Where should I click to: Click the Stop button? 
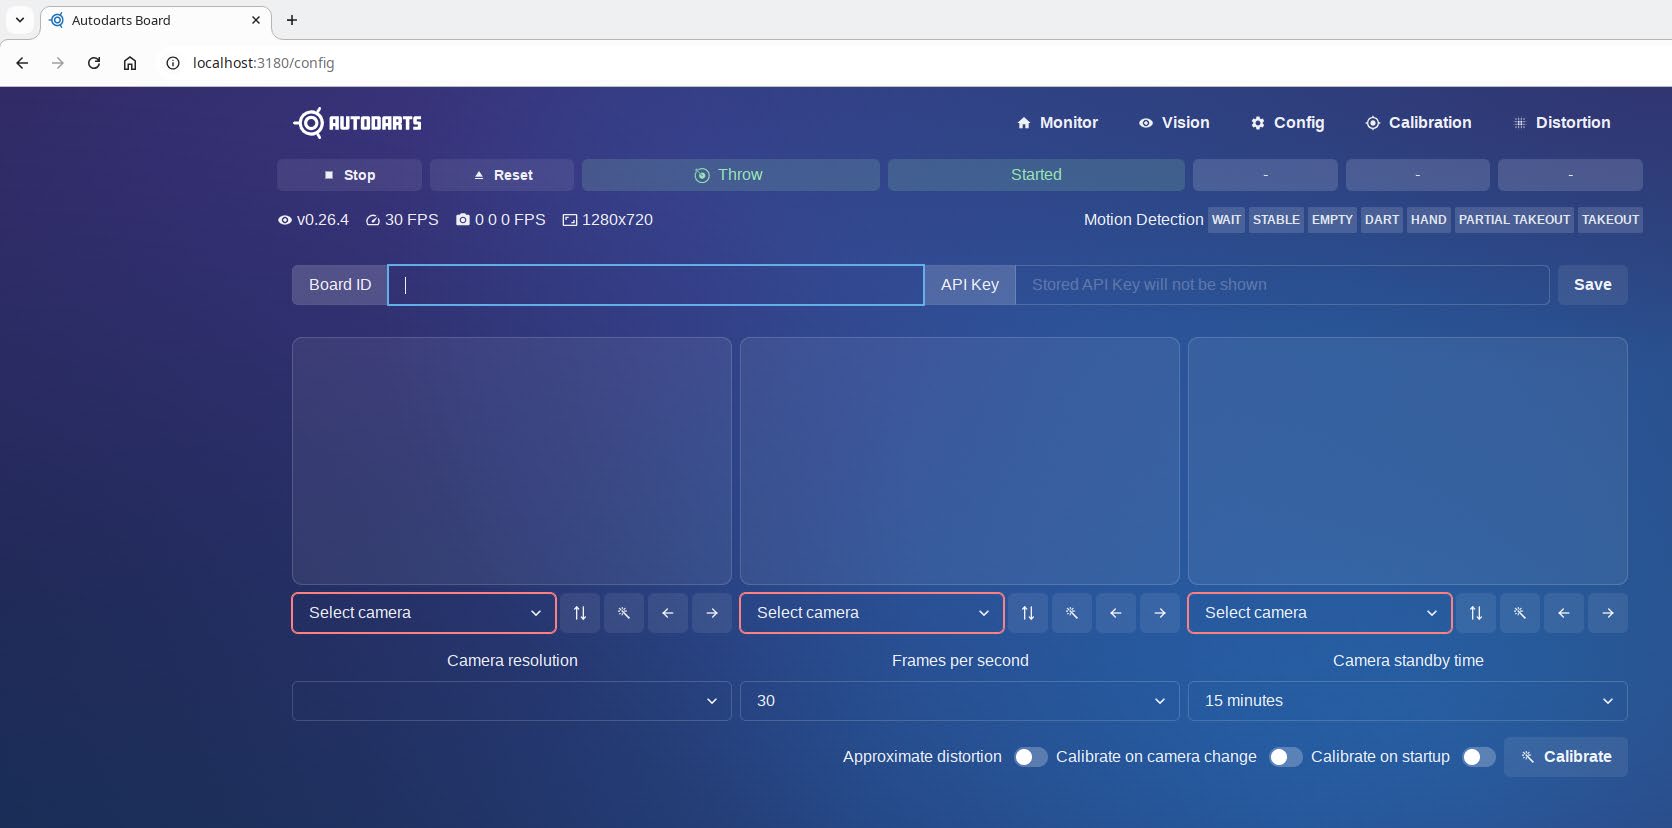point(349,175)
